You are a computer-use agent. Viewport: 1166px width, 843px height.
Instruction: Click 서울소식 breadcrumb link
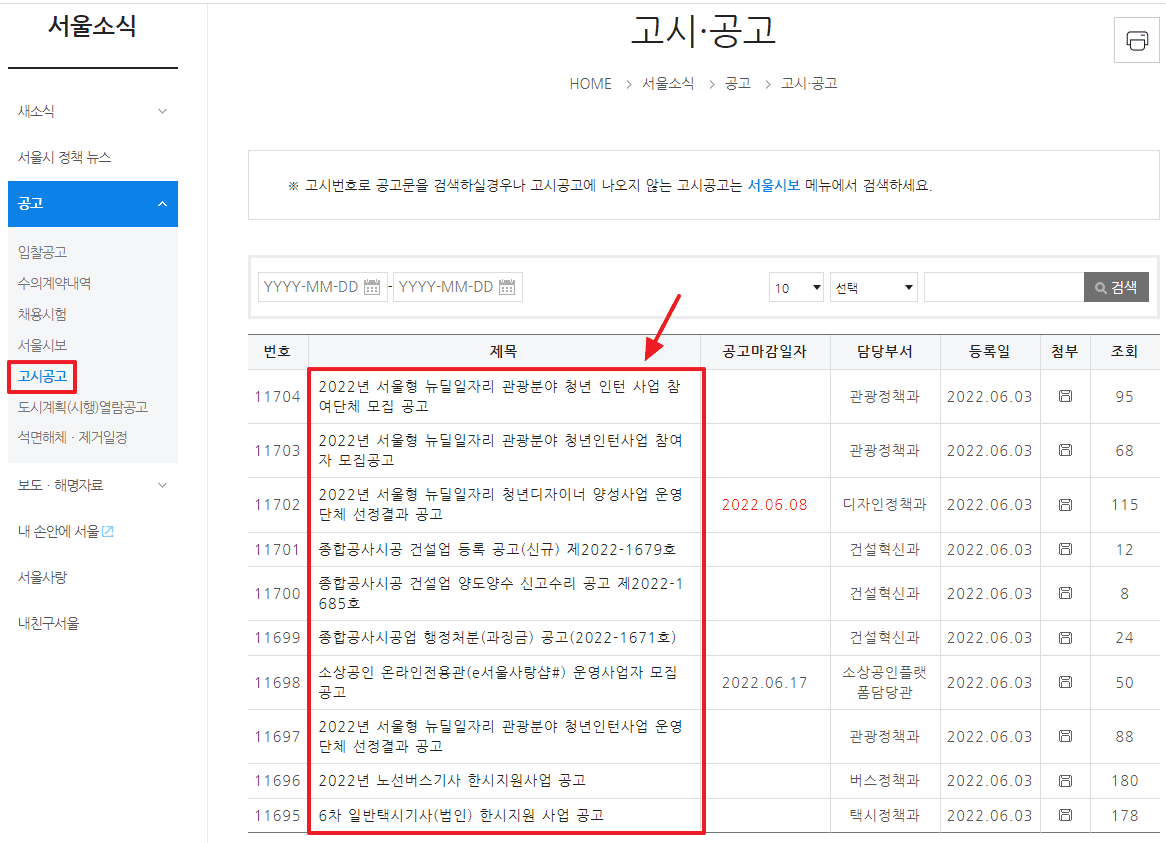click(x=668, y=84)
